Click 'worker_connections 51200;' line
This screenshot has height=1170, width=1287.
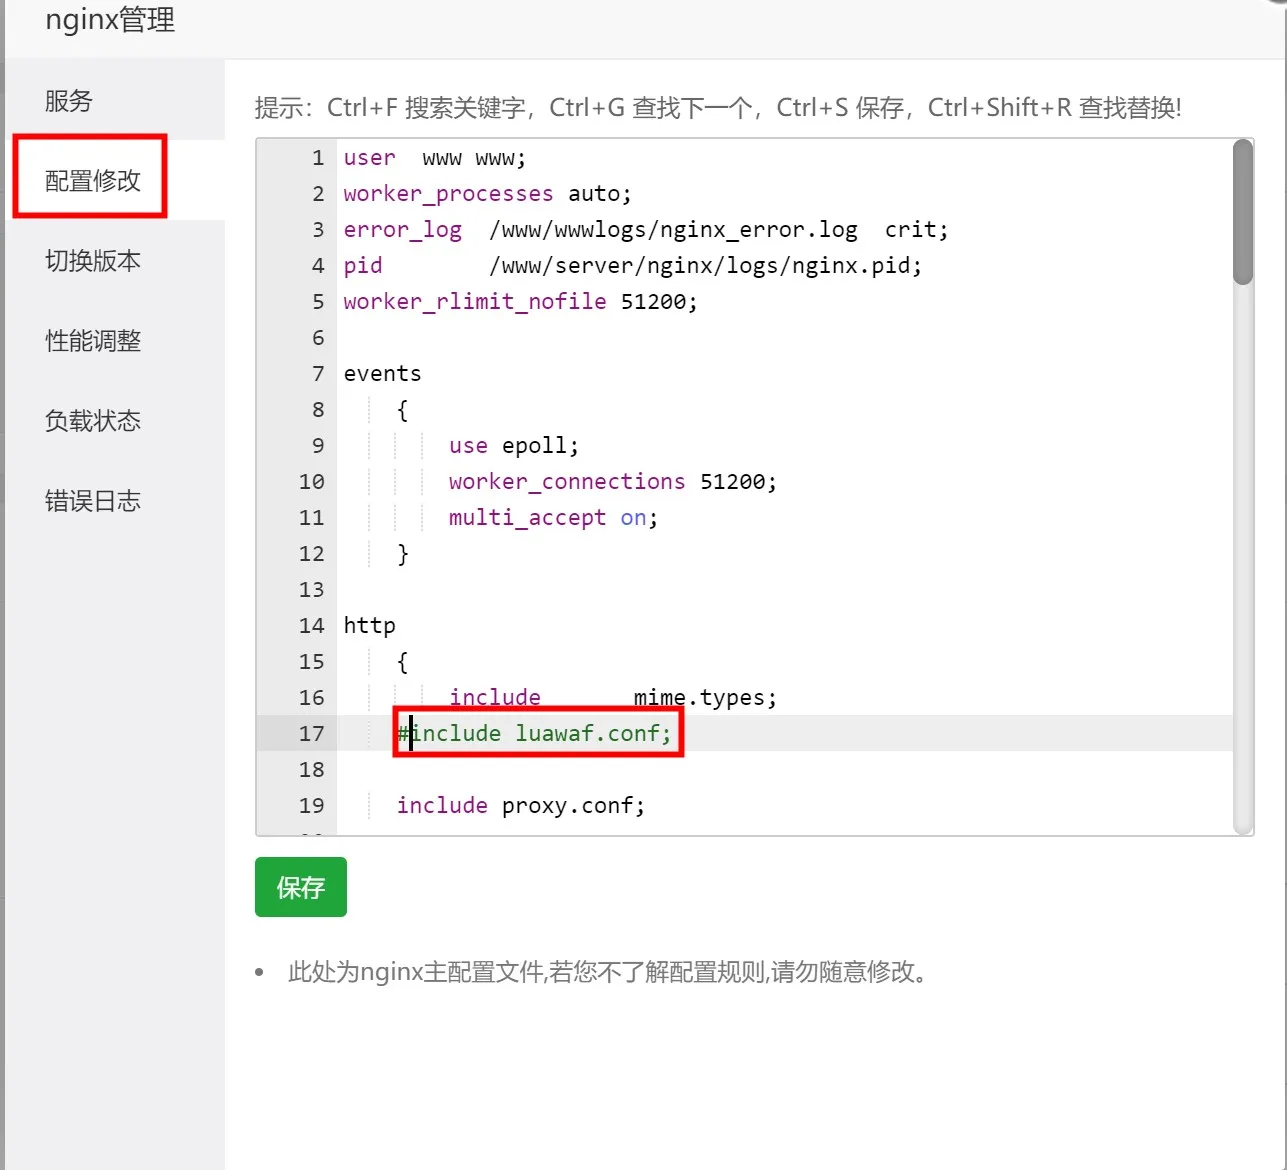tap(613, 482)
